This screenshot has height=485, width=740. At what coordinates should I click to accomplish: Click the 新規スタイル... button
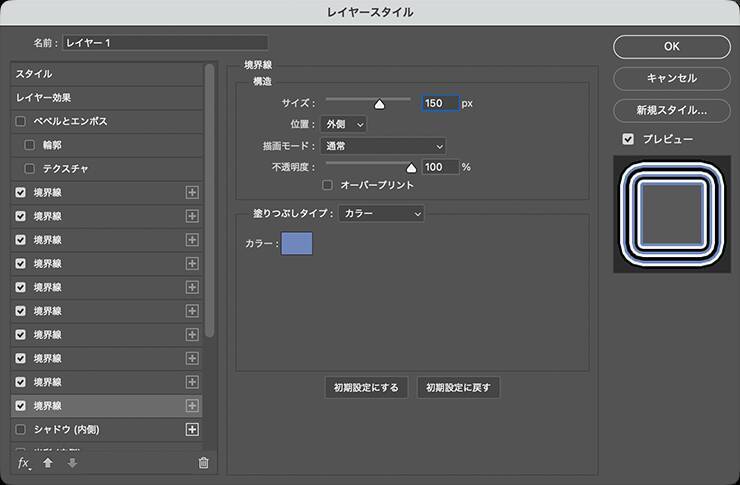point(672,110)
